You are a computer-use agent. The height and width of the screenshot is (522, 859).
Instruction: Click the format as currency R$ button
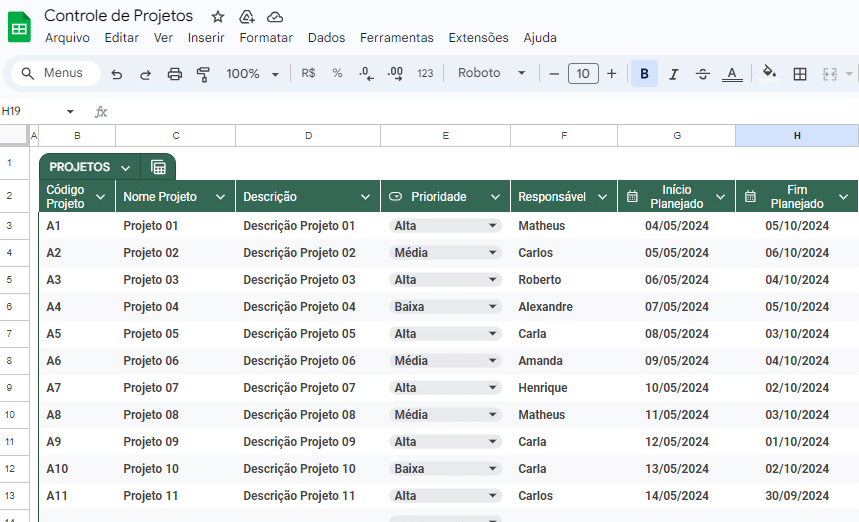coord(308,73)
